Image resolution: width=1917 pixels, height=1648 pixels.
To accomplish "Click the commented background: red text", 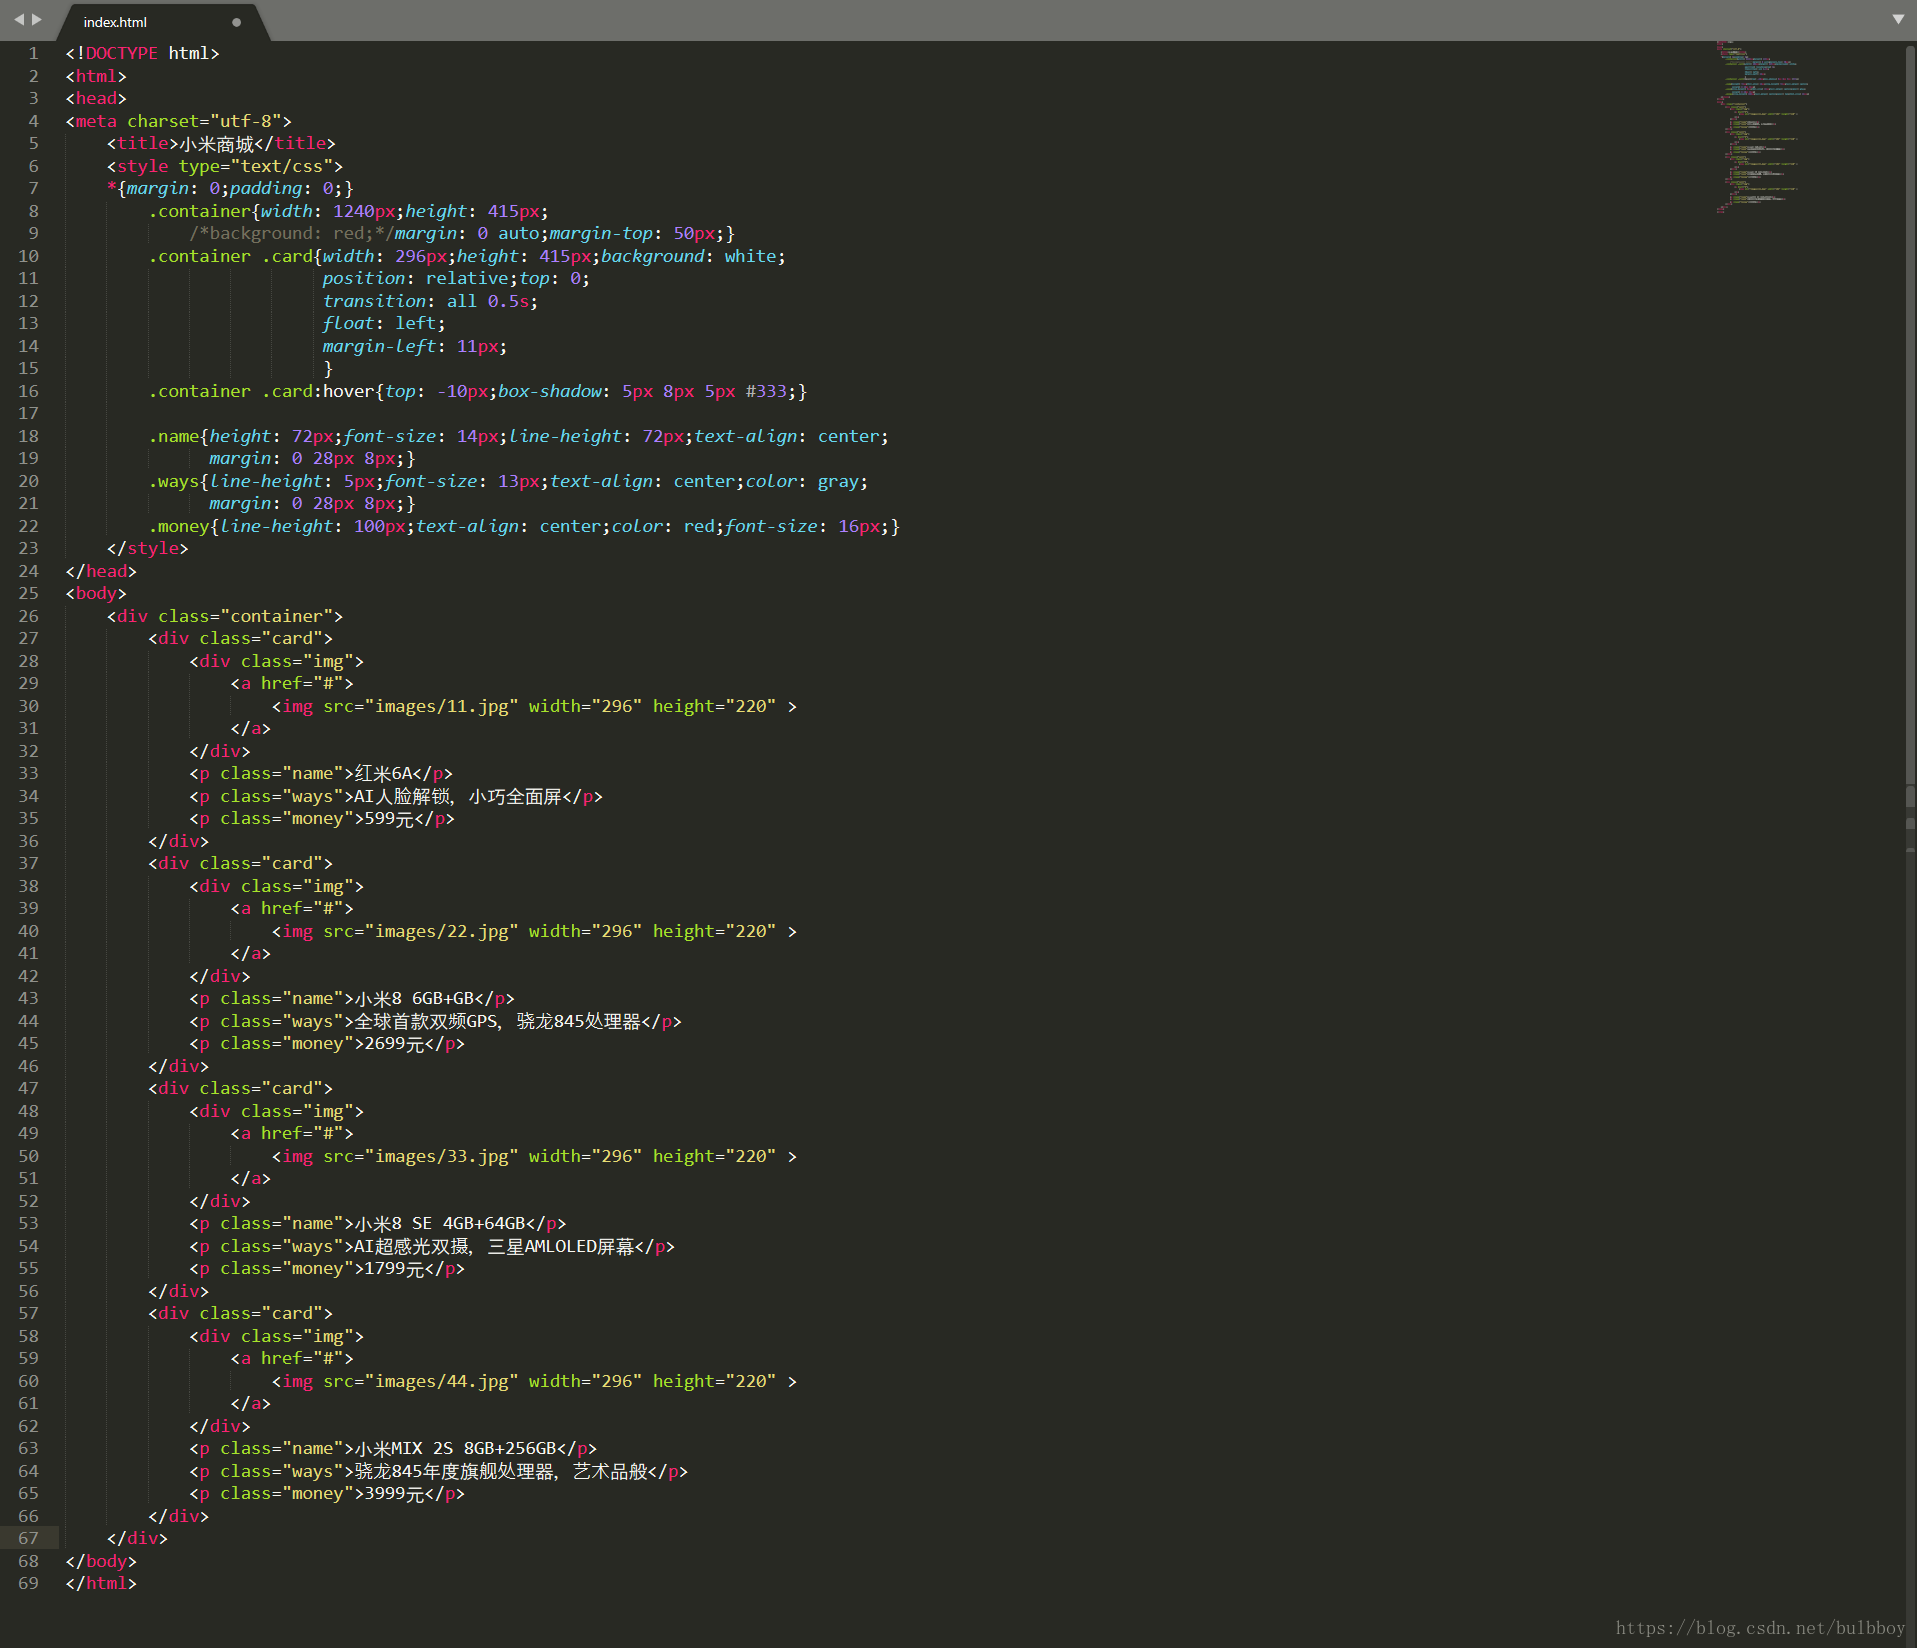I will [291, 233].
